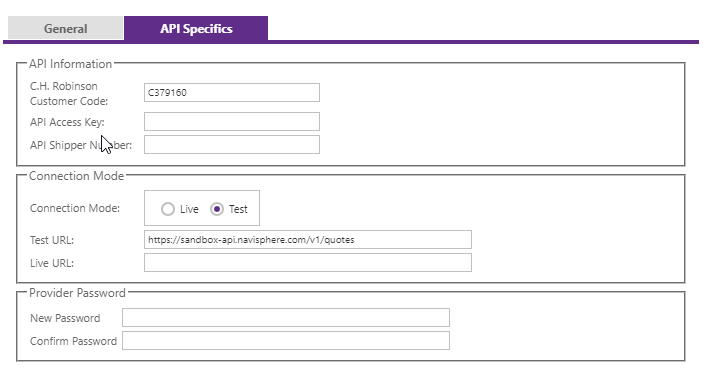706x377 pixels.
Task: Focus the empty API Access Key field
Action: (x=232, y=122)
